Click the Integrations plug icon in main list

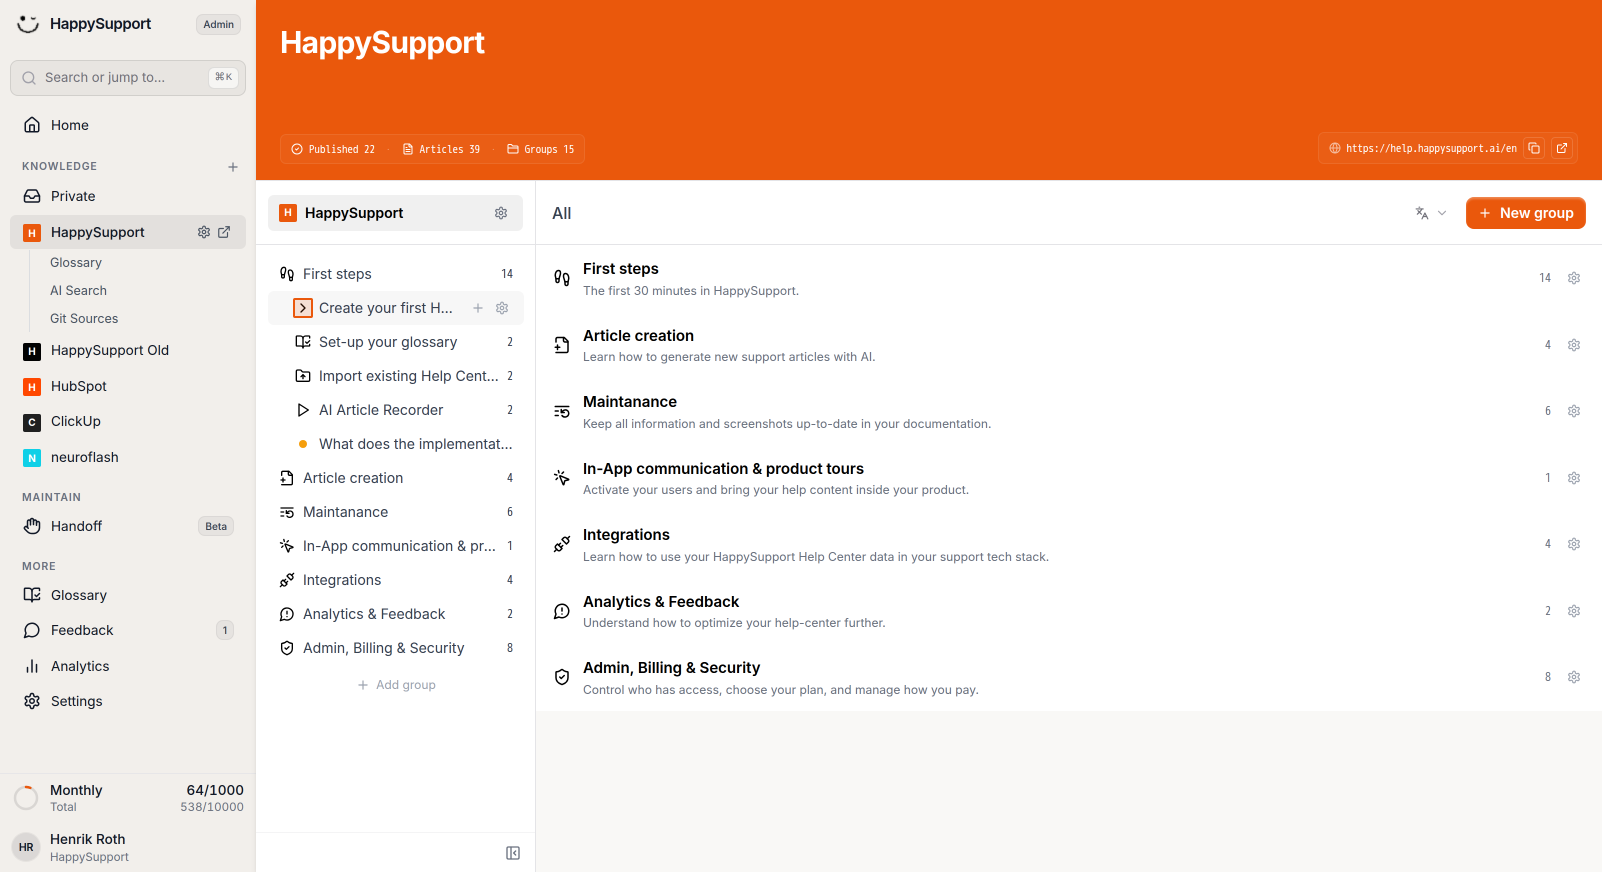pos(562,544)
